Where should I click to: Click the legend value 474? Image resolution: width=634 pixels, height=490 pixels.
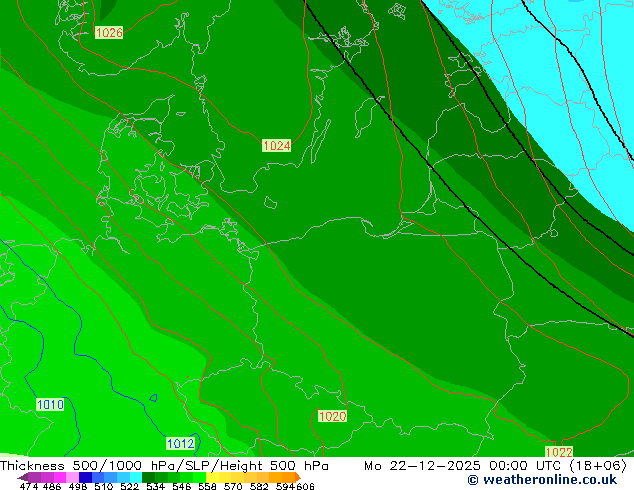[29, 486]
